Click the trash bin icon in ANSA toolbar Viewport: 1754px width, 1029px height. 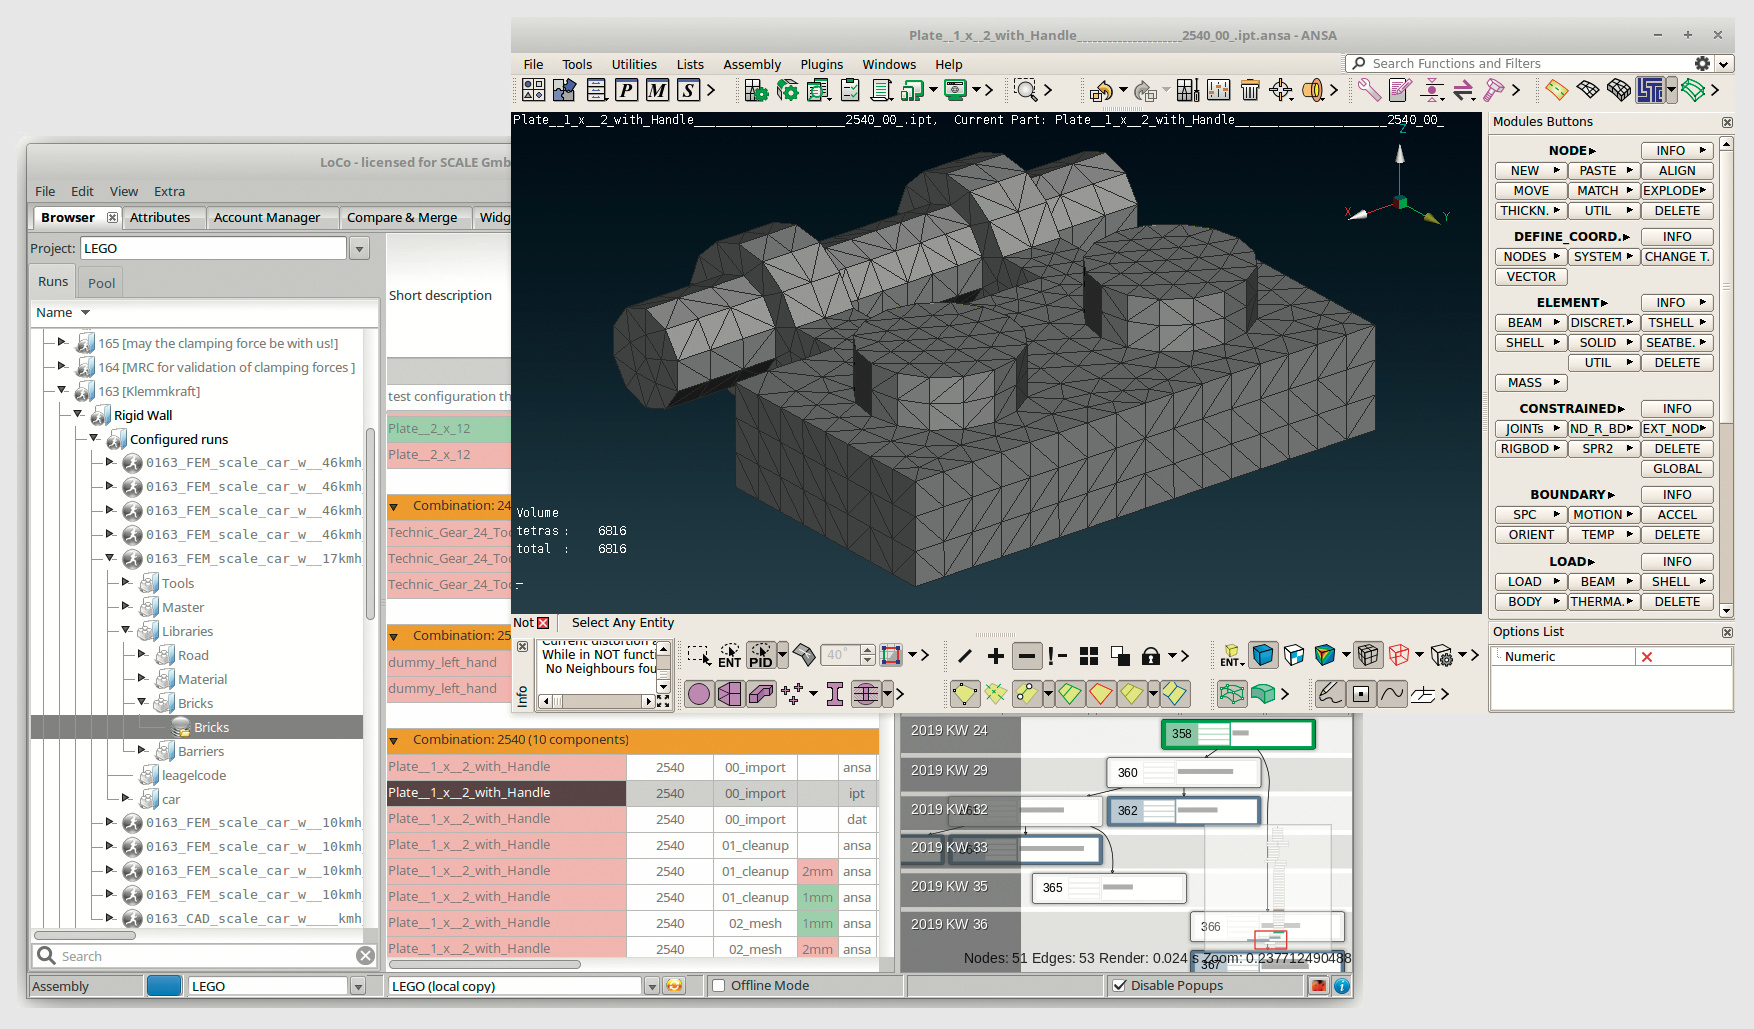click(1249, 91)
